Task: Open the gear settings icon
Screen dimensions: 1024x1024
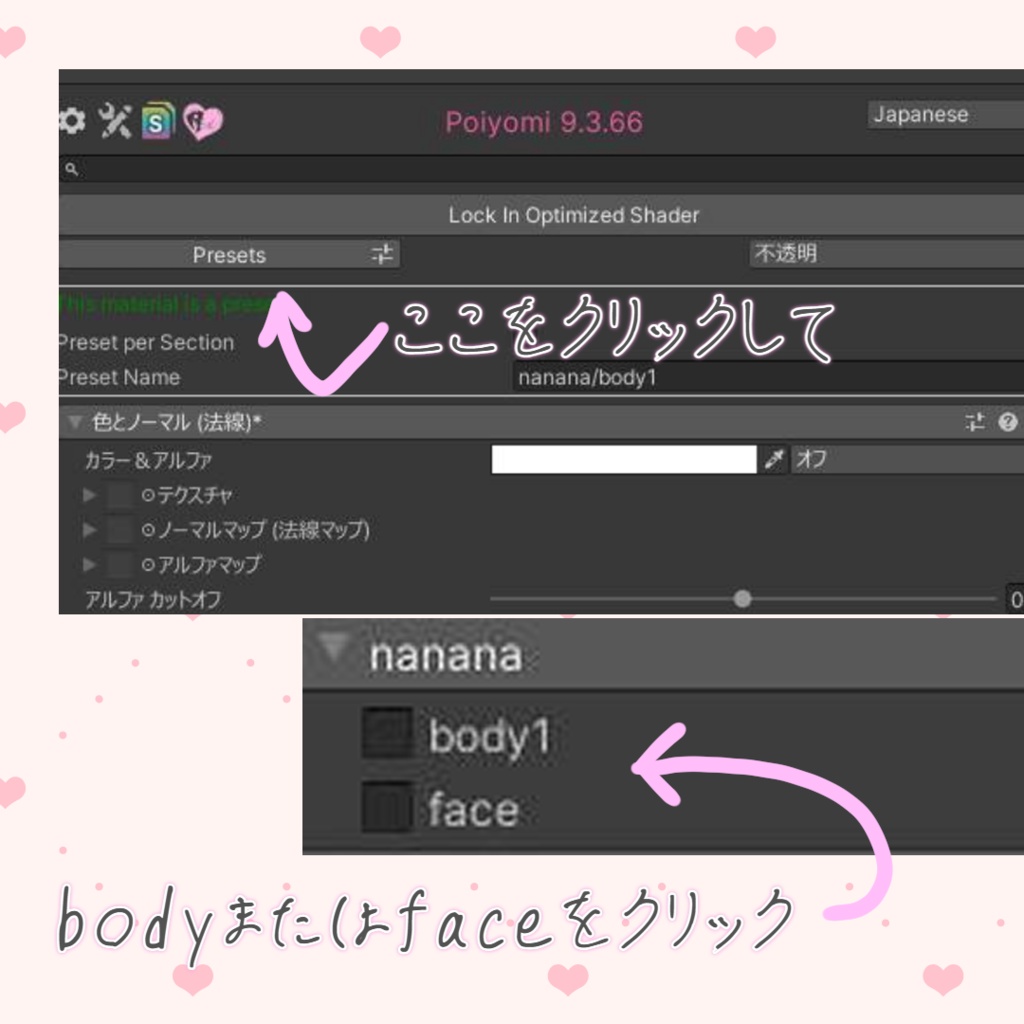Action: (x=71, y=121)
